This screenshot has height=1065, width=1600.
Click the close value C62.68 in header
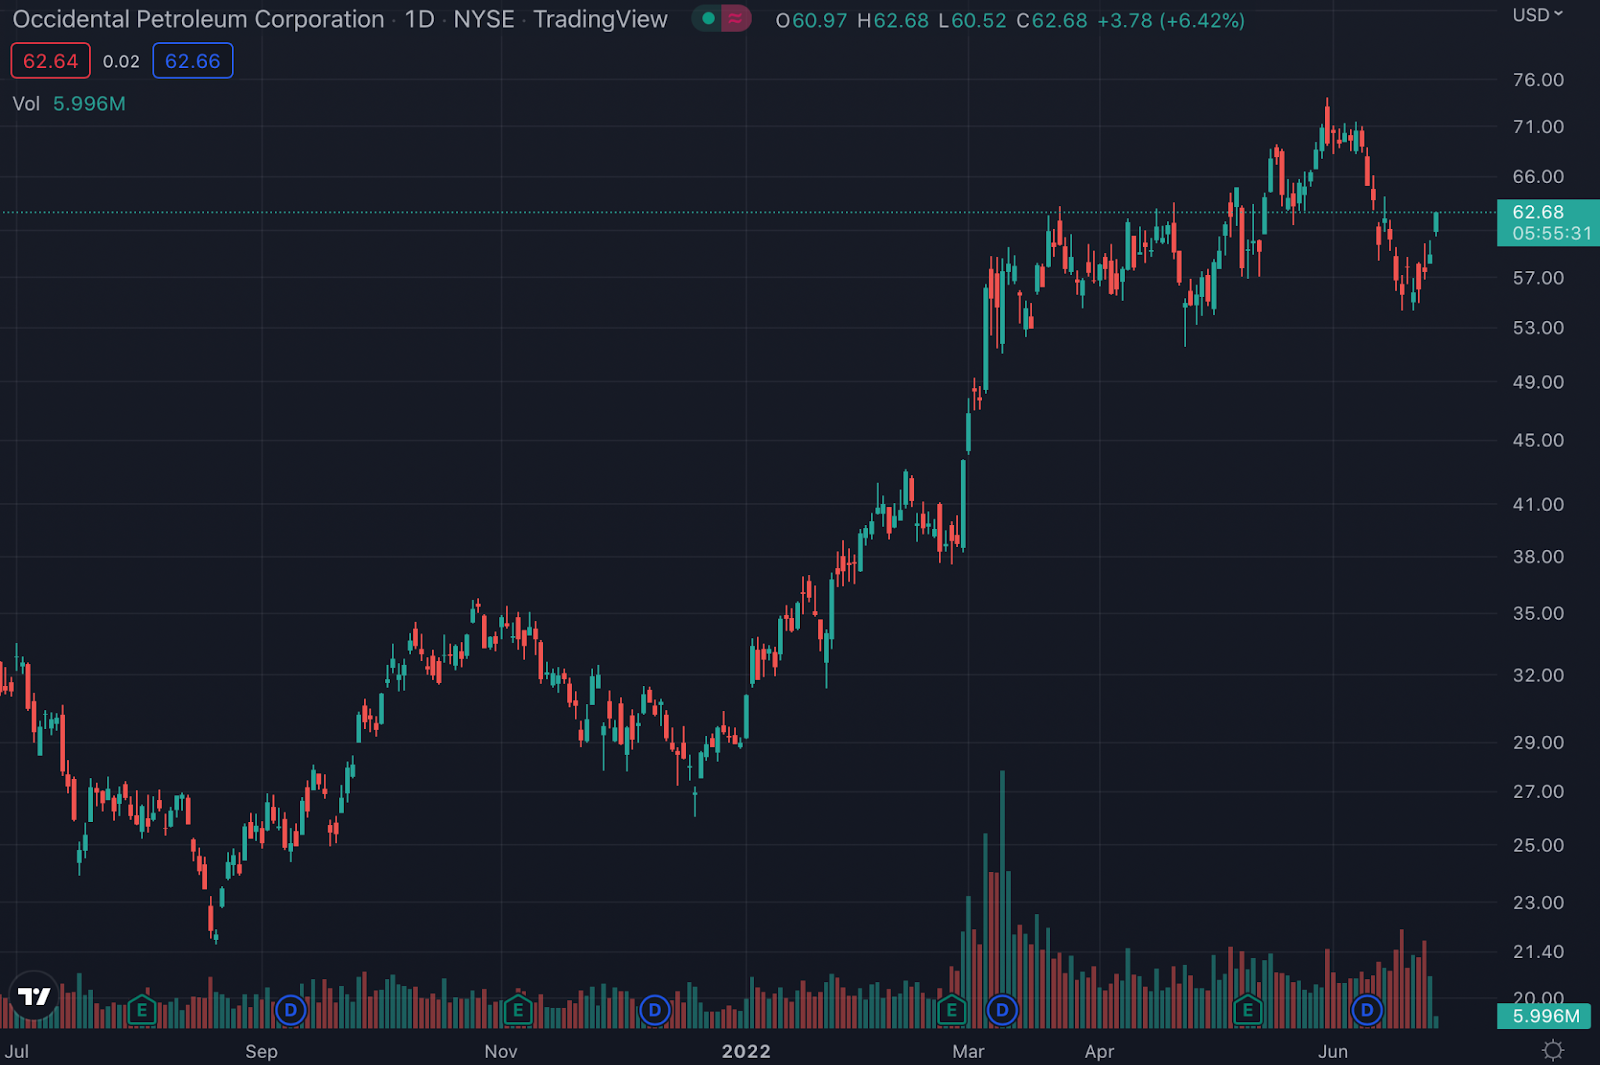[x=1051, y=20]
